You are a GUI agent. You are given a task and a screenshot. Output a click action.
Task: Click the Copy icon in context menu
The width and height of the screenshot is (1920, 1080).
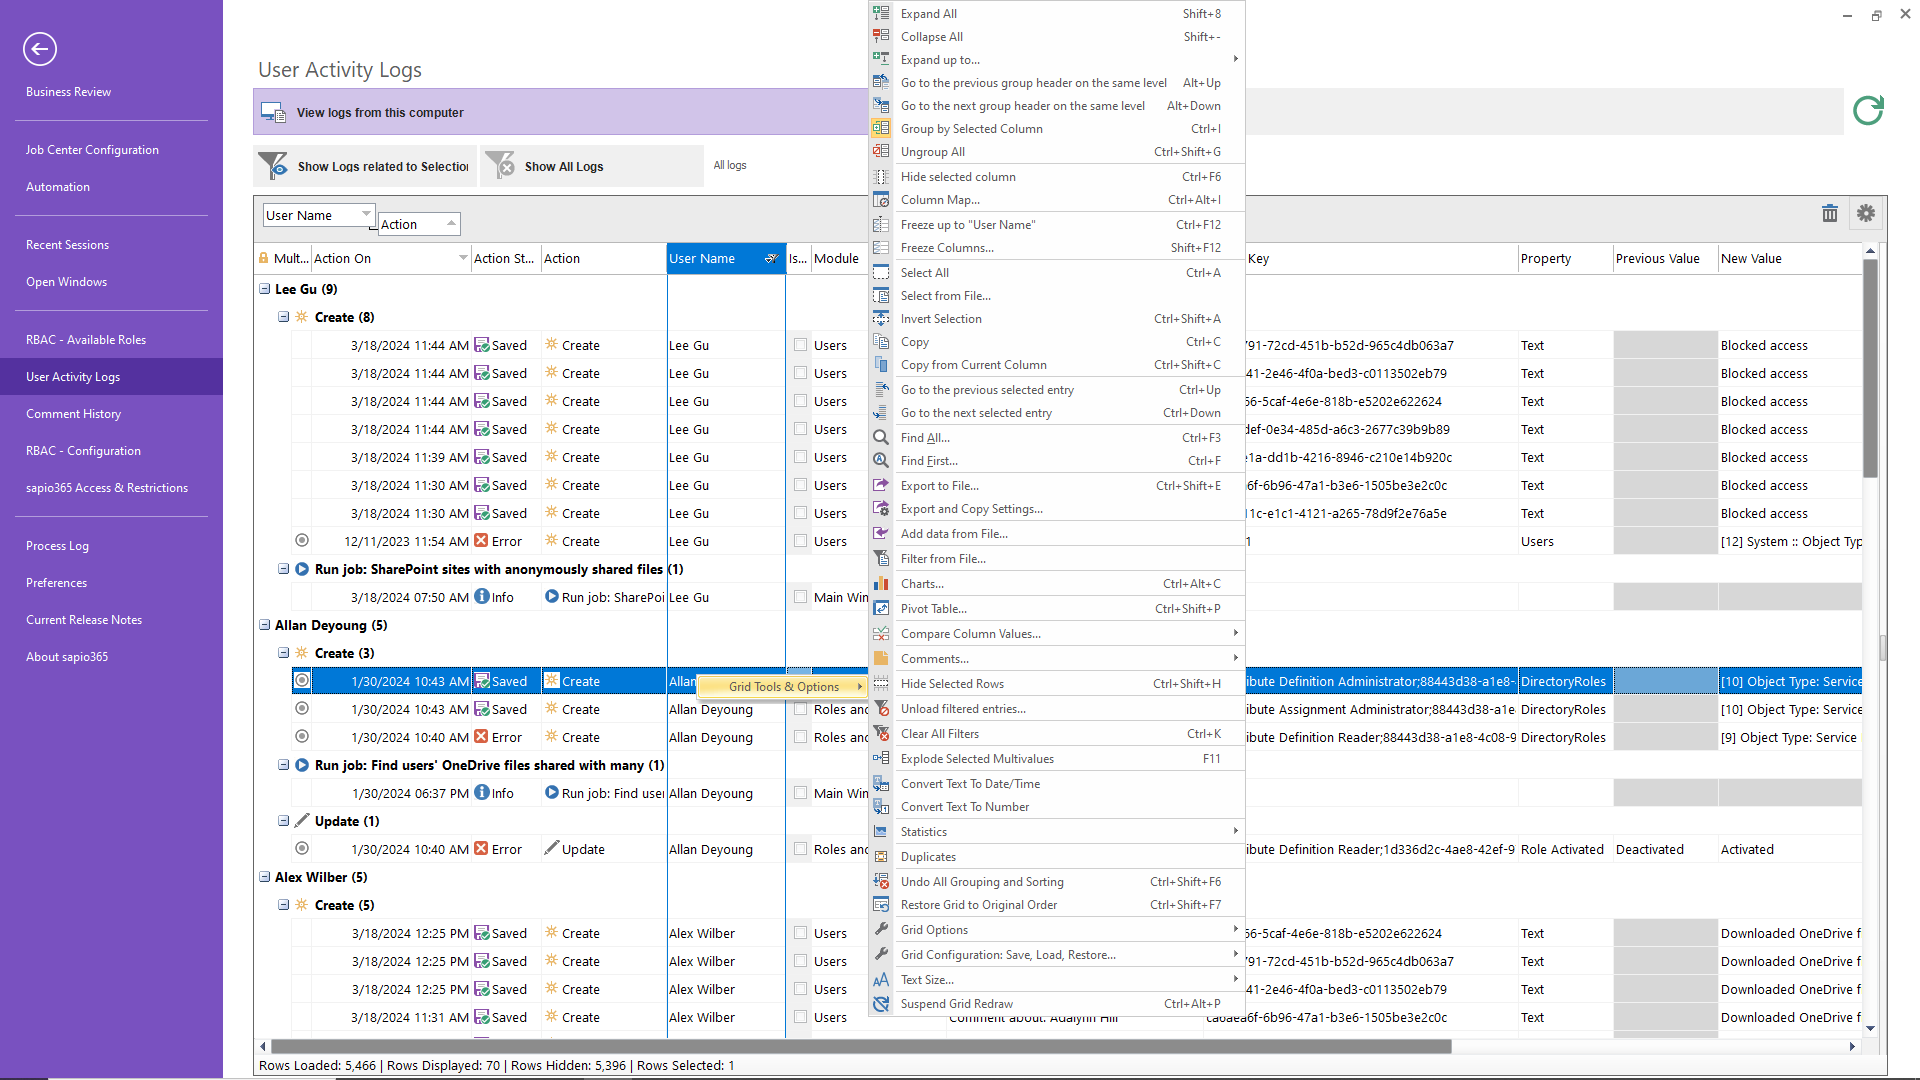point(881,341)
